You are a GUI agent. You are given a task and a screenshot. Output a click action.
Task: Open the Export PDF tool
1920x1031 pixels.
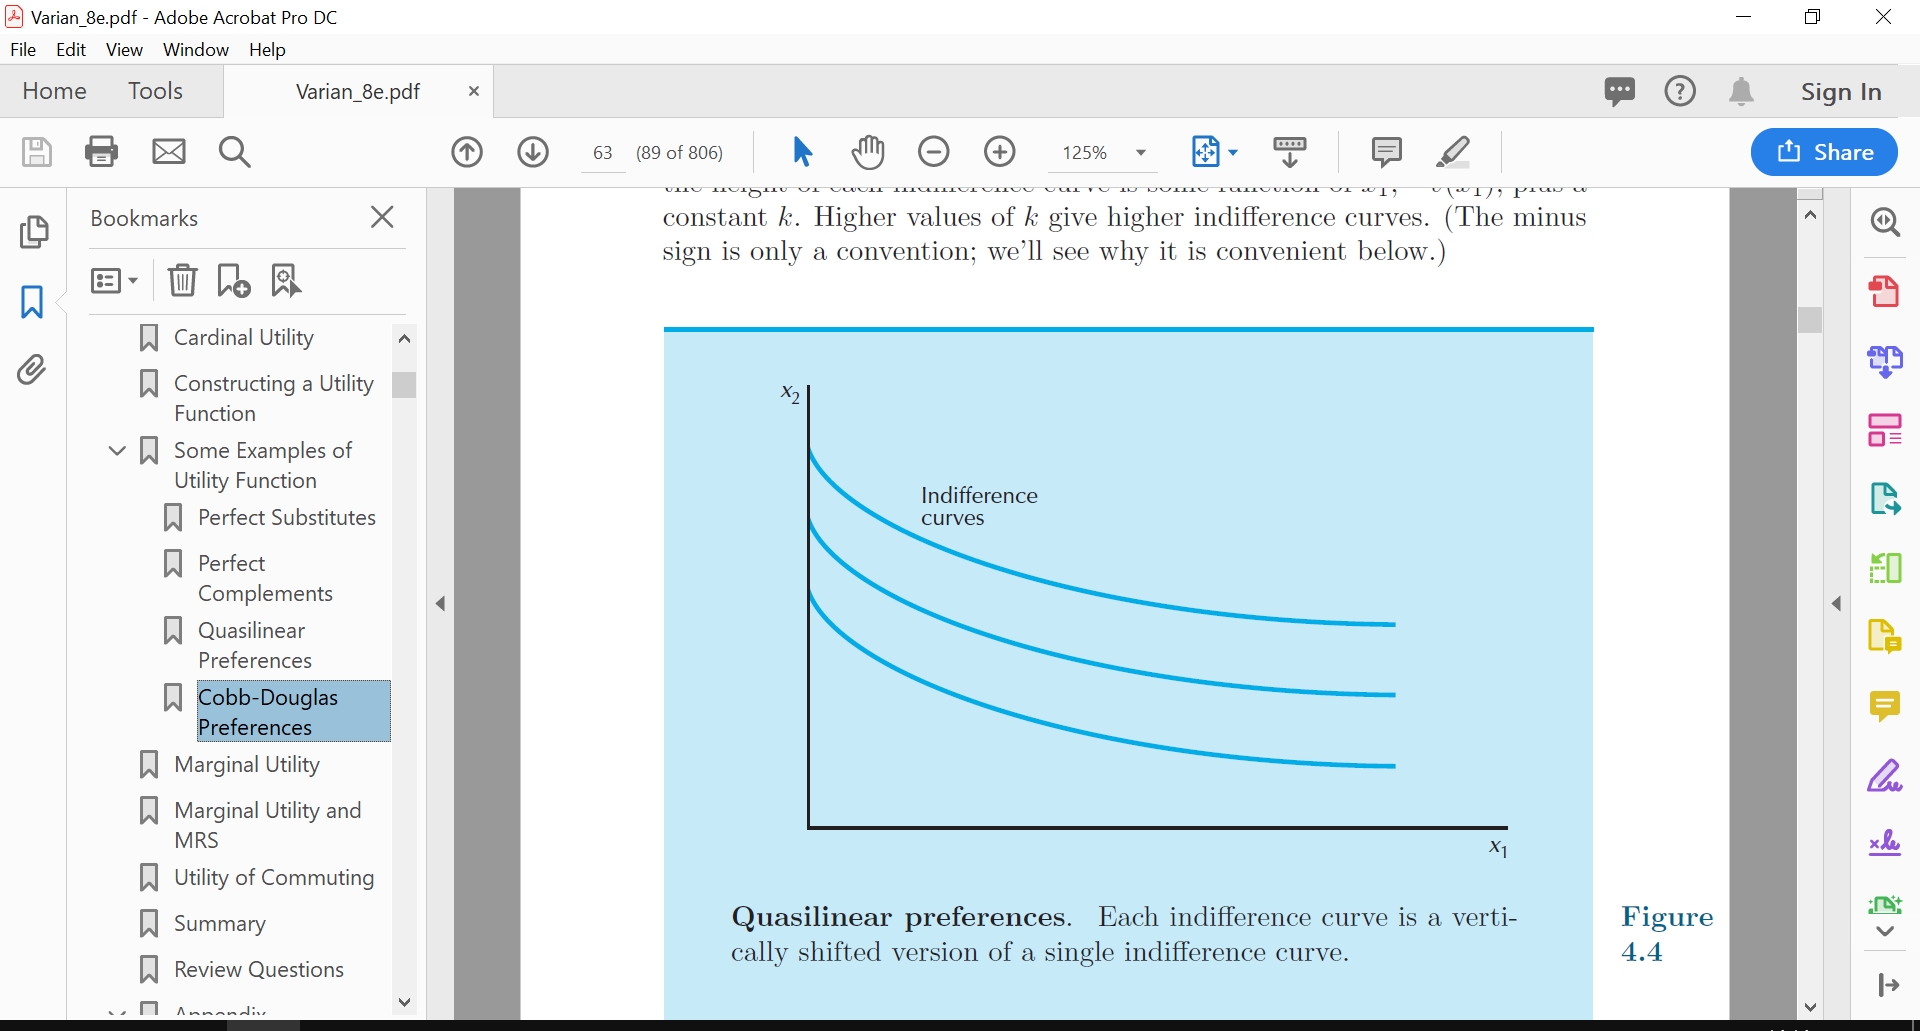coord(1885,498)
